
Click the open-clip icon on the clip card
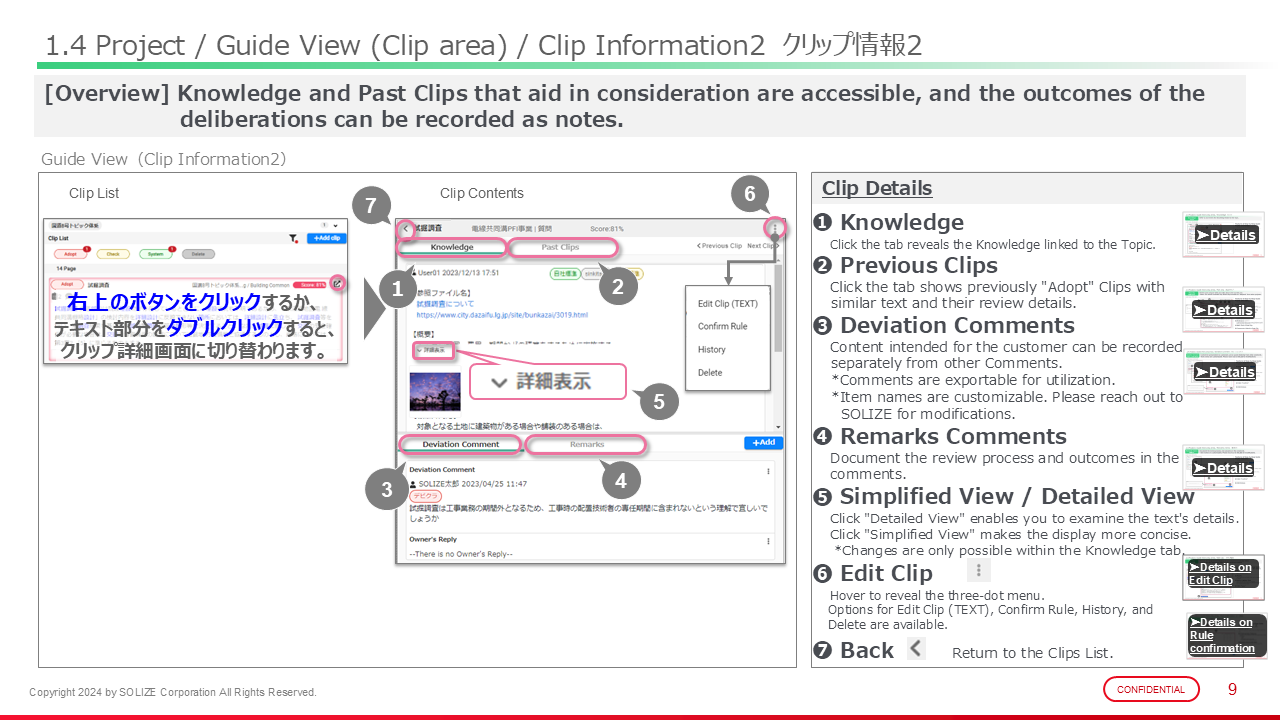[338, 284]
